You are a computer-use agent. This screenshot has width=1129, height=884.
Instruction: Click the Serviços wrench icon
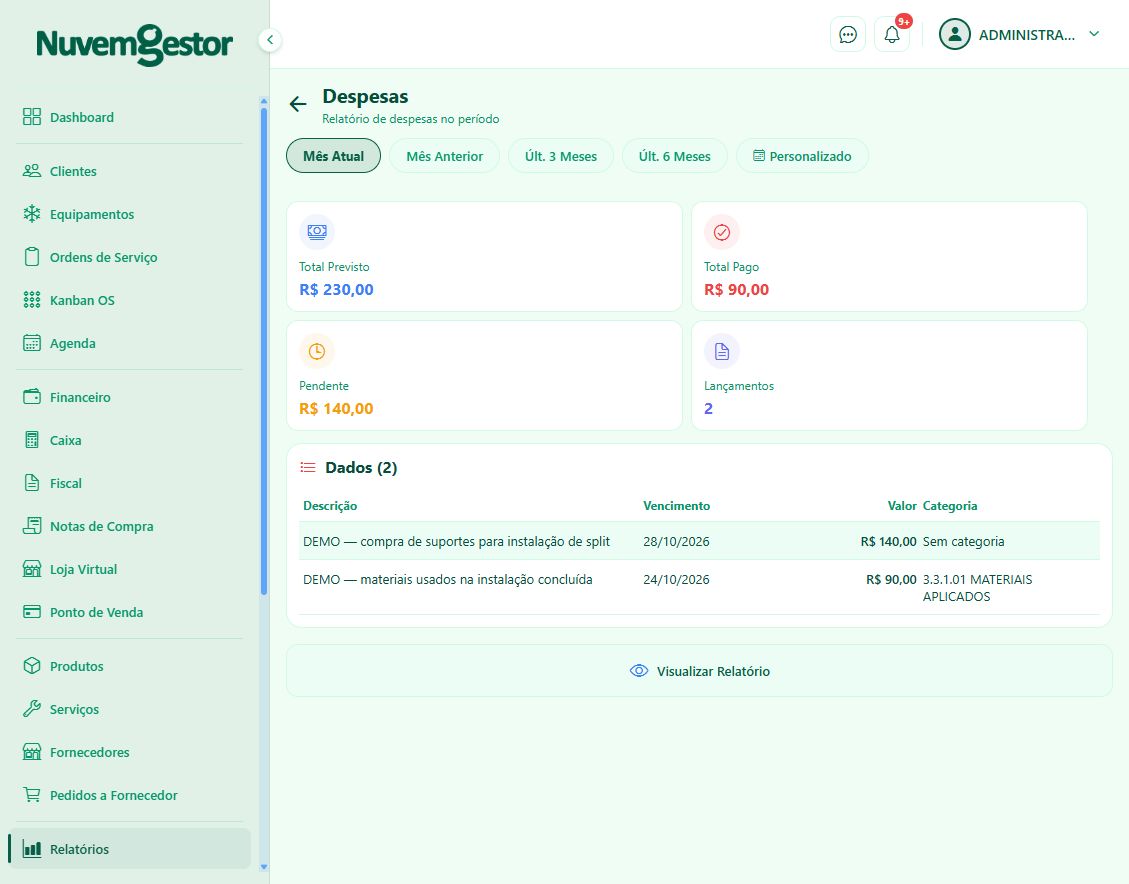coord(32,709)
